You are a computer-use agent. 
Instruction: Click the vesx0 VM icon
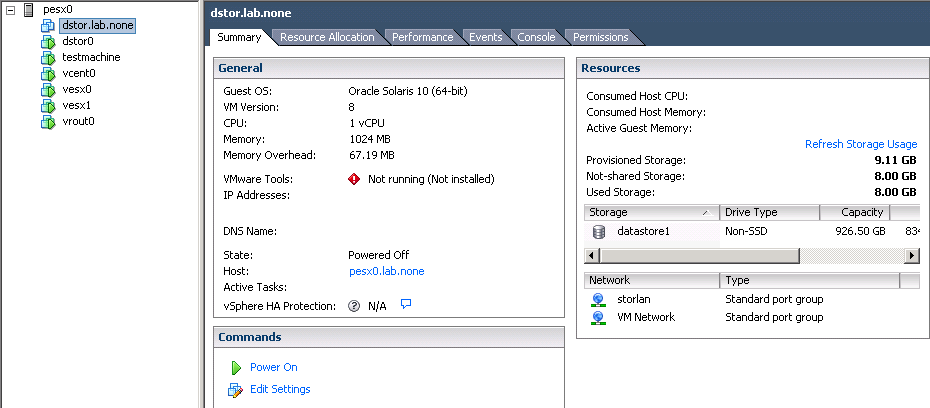48,90
